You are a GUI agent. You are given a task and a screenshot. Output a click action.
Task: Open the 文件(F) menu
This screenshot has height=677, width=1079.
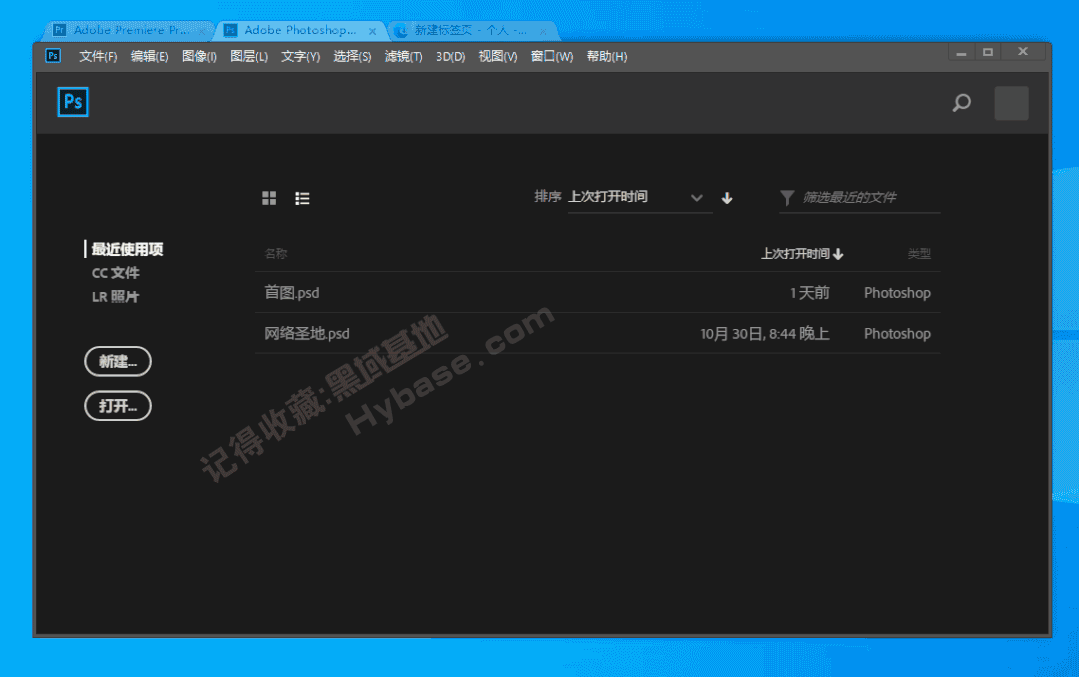(x=98, y=56)
